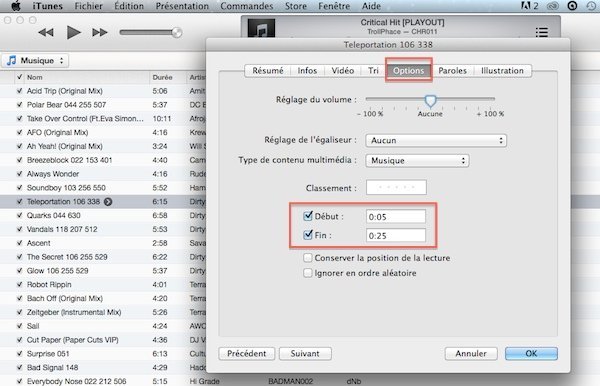Select the Quarks 044 630 track
This screenshot has height=386, width=600.
click(54, 215)
